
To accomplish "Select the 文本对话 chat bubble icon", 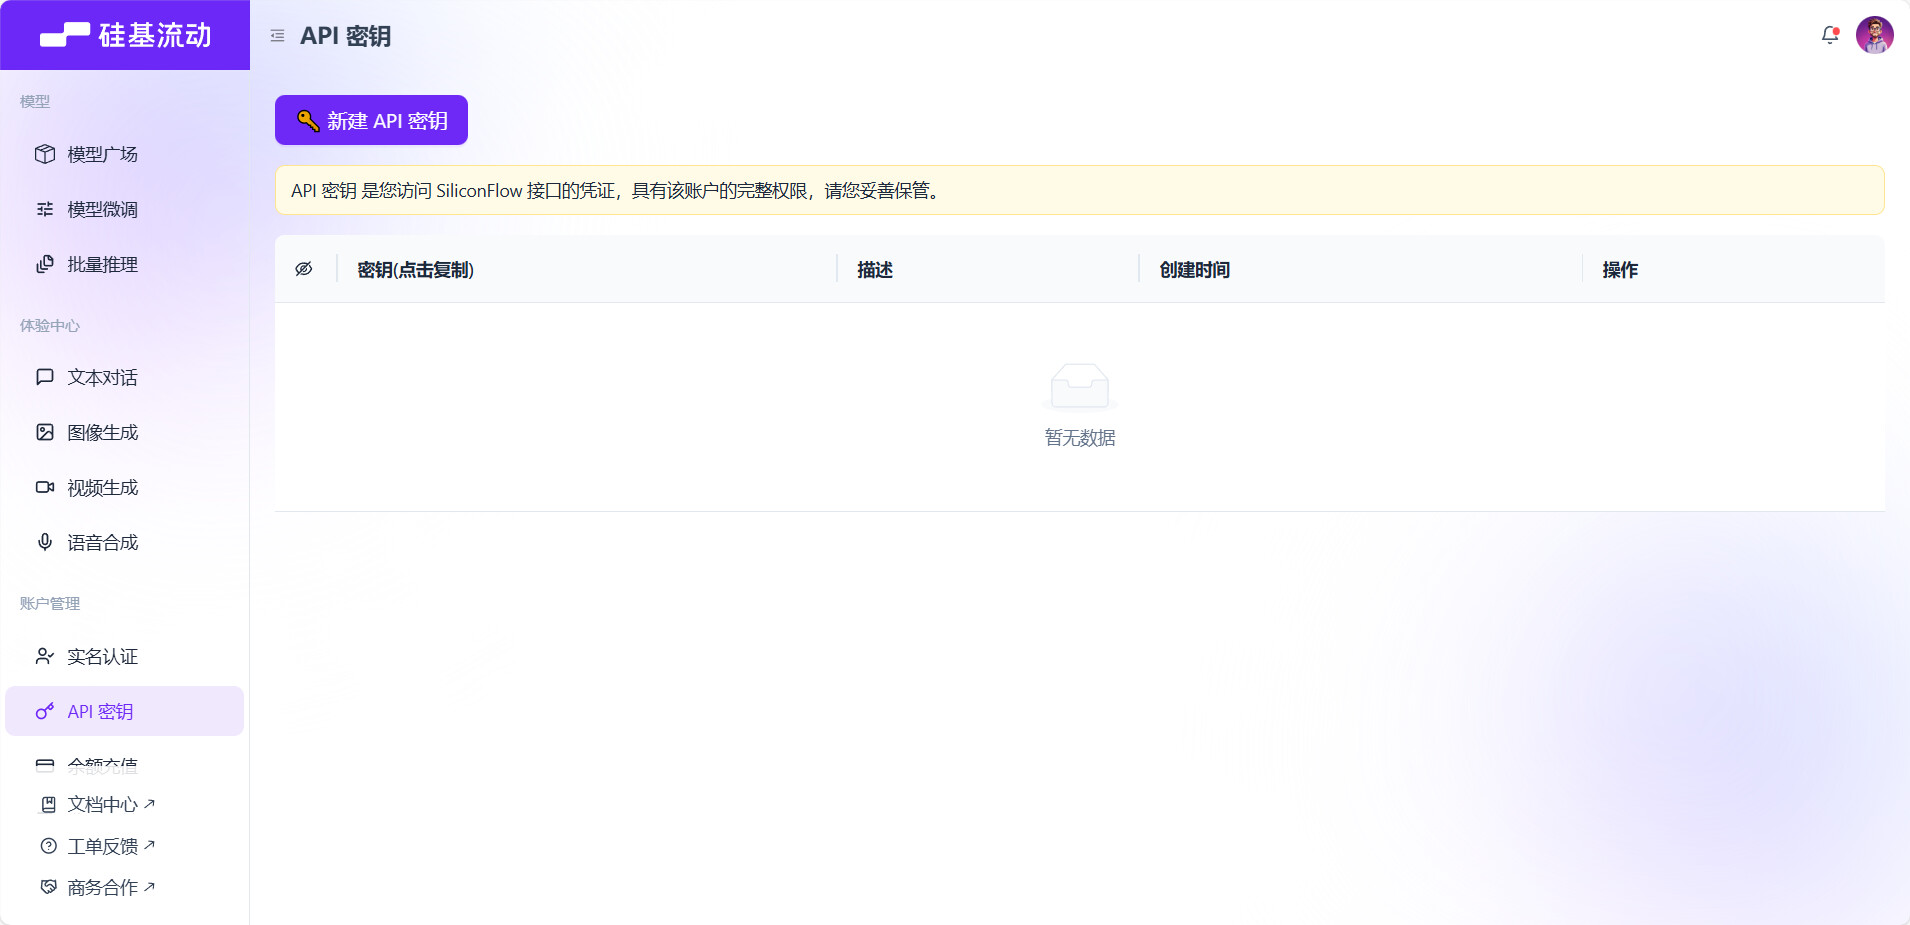I will click(45, 377).
